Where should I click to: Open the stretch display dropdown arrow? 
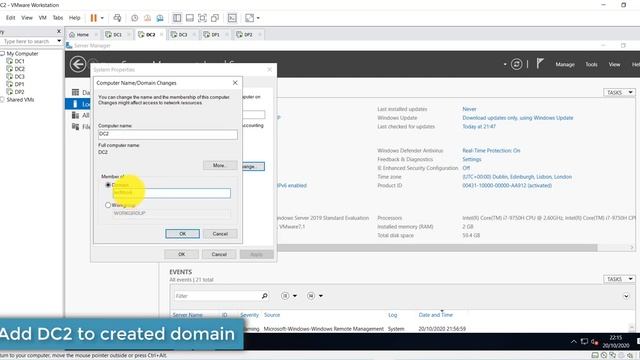tap(258, 18)
